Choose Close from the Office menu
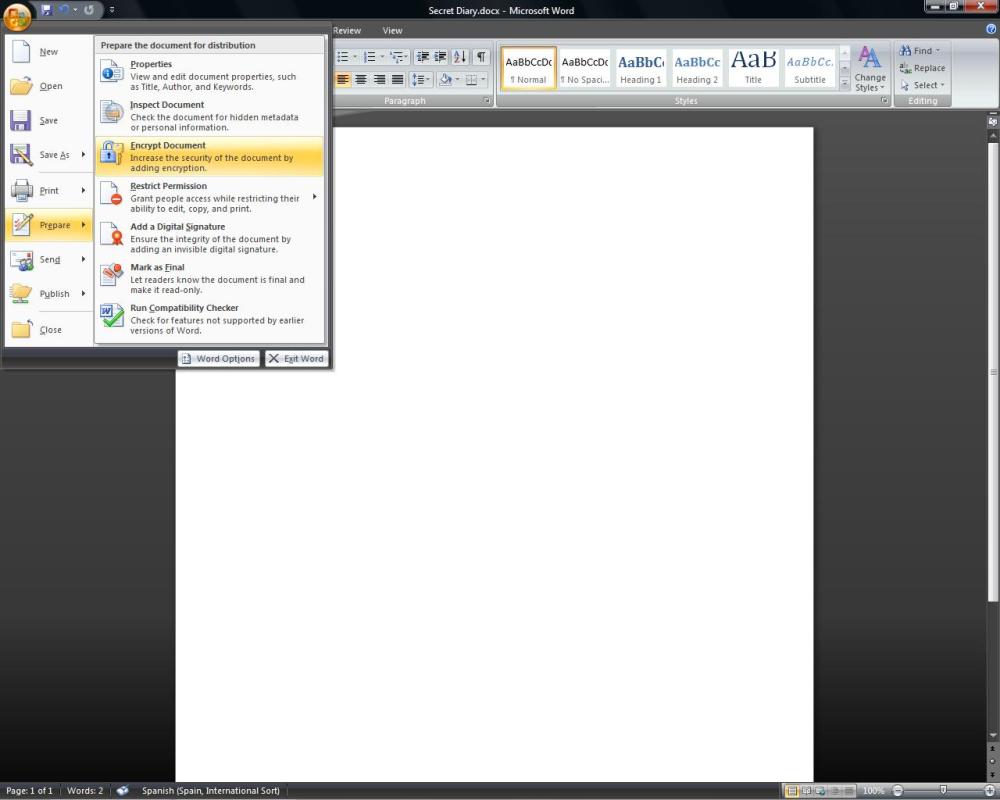 pyautogui.click(x=48, y=329)
